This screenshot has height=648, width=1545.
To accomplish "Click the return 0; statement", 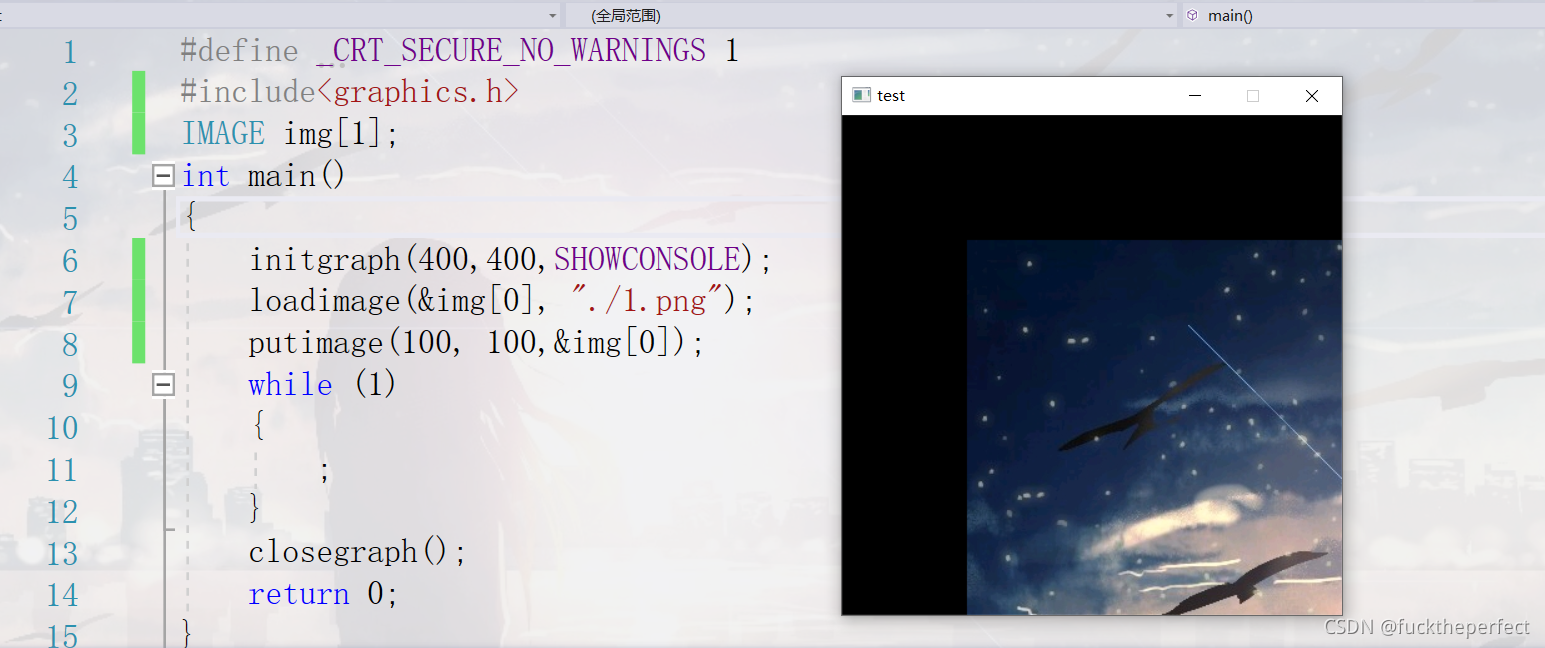I will (323, 594).
